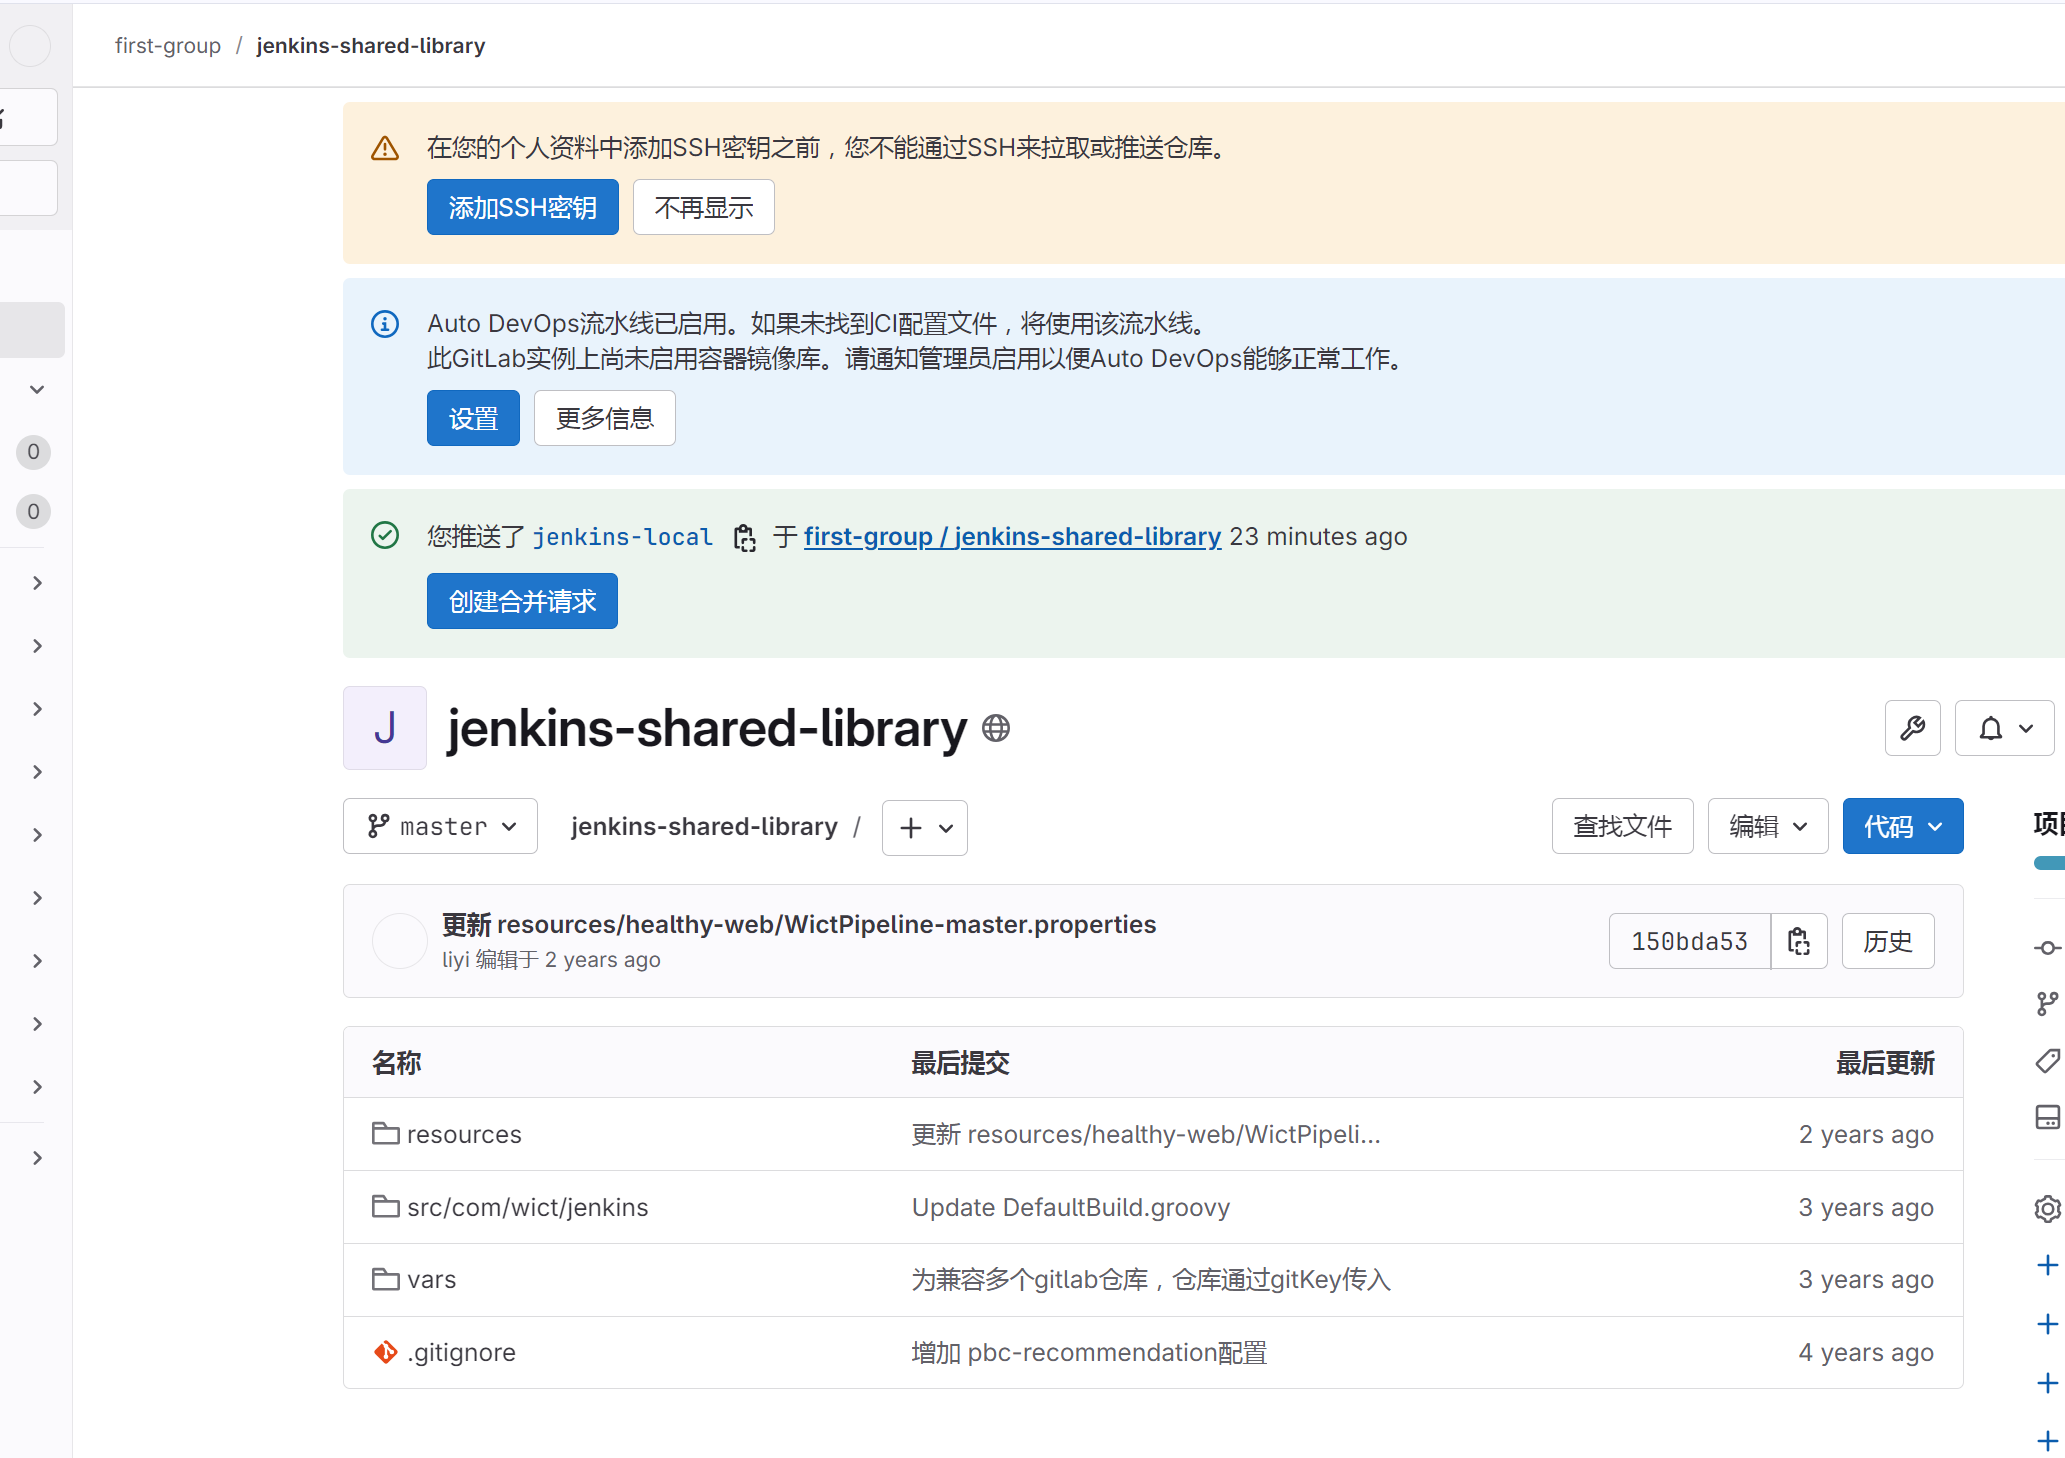Copy branch name jenkins-local icon
The image size is (2065, 1458).
744,538
